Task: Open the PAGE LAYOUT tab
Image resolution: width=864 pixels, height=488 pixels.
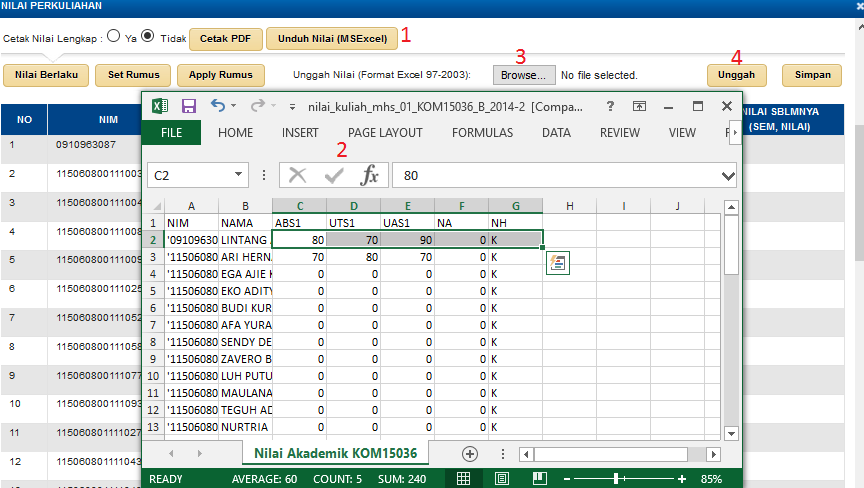Action: 385,133
